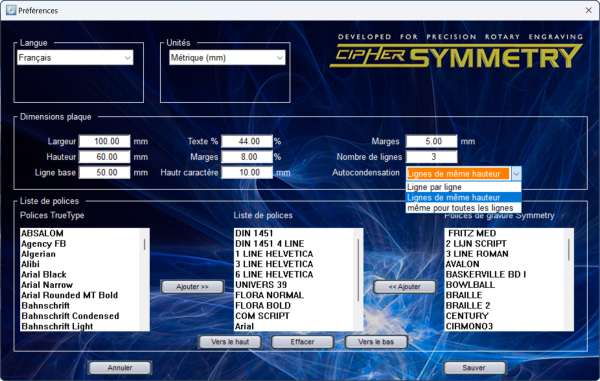Select ABSALOM in TrueType fonts list
The image size is (600, 381).
(x=80, y=233)
